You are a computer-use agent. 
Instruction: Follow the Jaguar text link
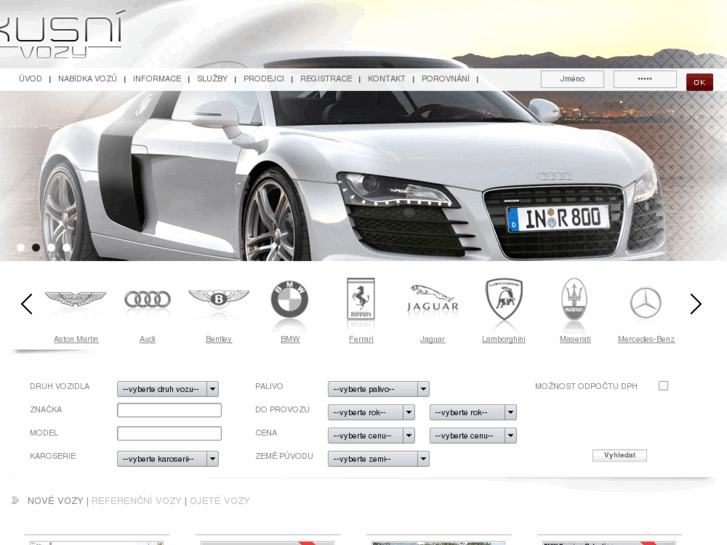[433, 339]
